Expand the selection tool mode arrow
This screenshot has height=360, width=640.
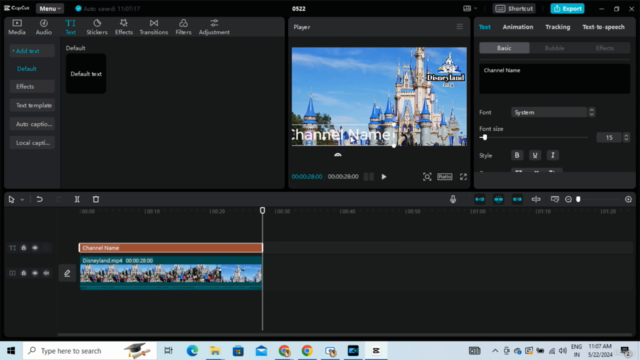[22, 200]
